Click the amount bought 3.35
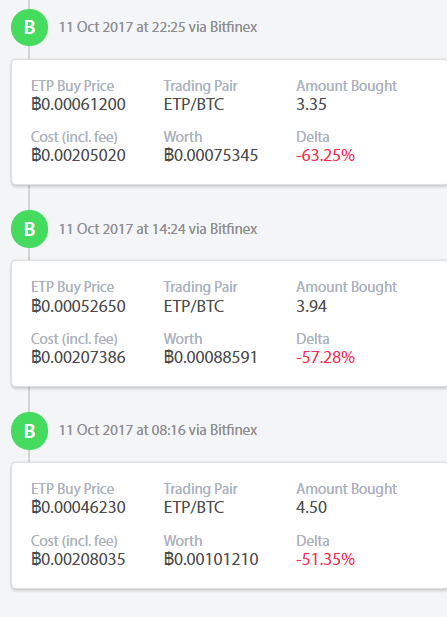The height and width of the screenshot is (617, 447). (x=311, y=105)
